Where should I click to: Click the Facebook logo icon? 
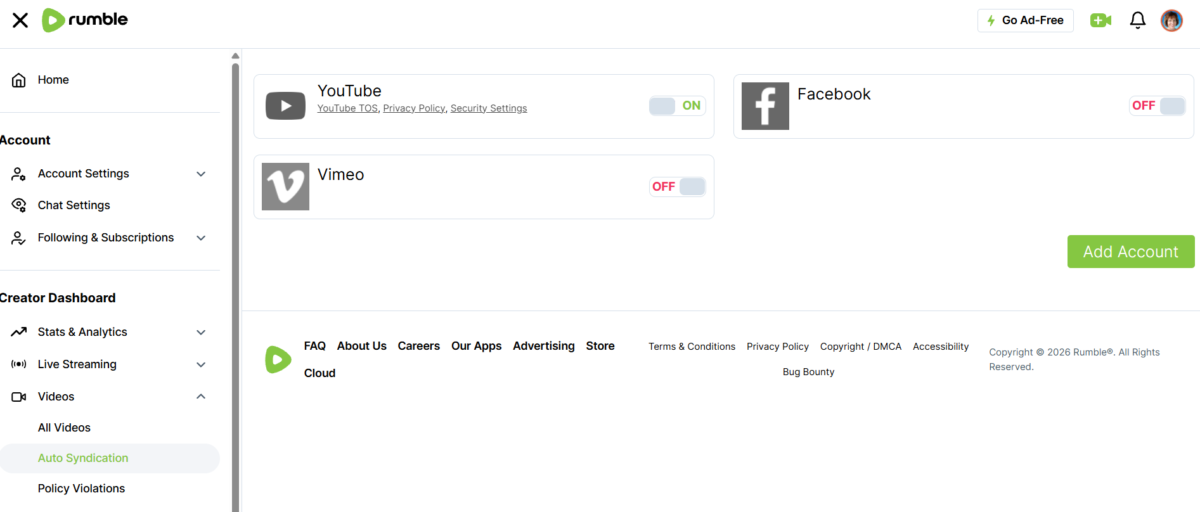coord(766,106)
